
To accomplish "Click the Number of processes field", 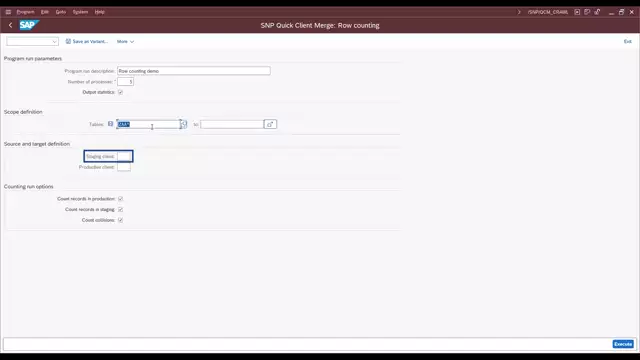I will tap(125, 82).
